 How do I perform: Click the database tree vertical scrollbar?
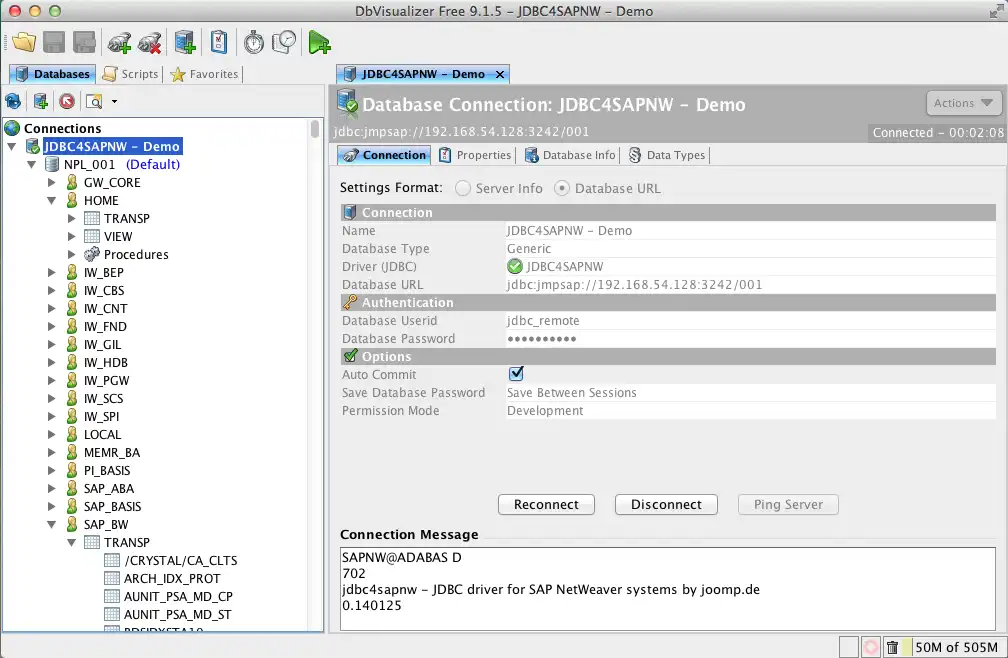(314, 129)
